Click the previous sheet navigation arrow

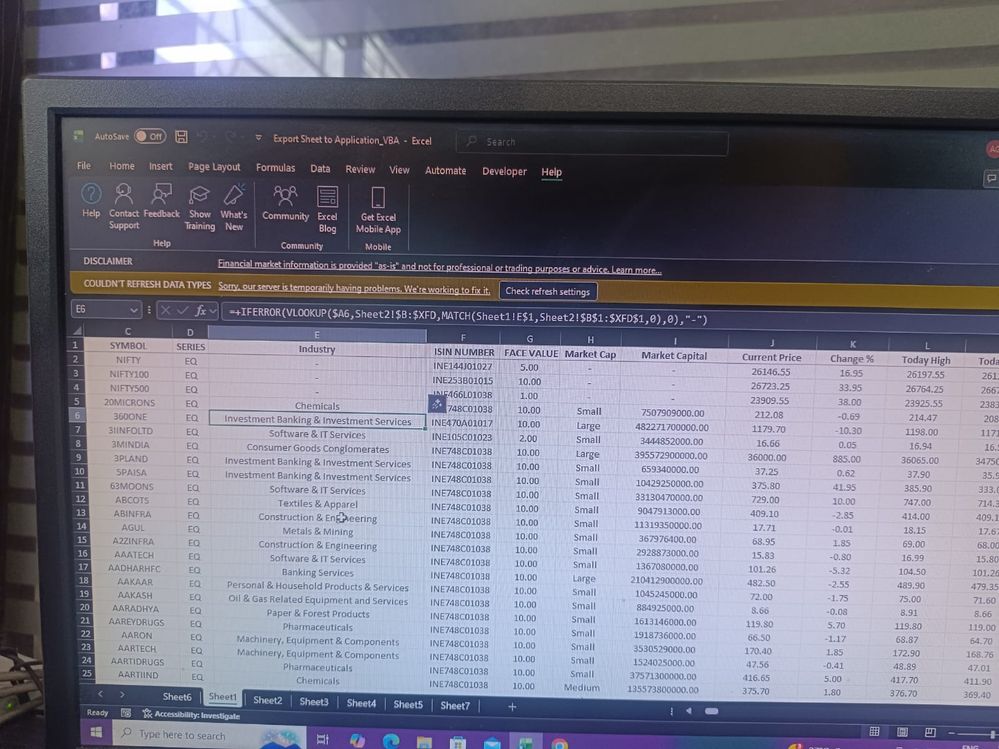[x=100, y=694]
